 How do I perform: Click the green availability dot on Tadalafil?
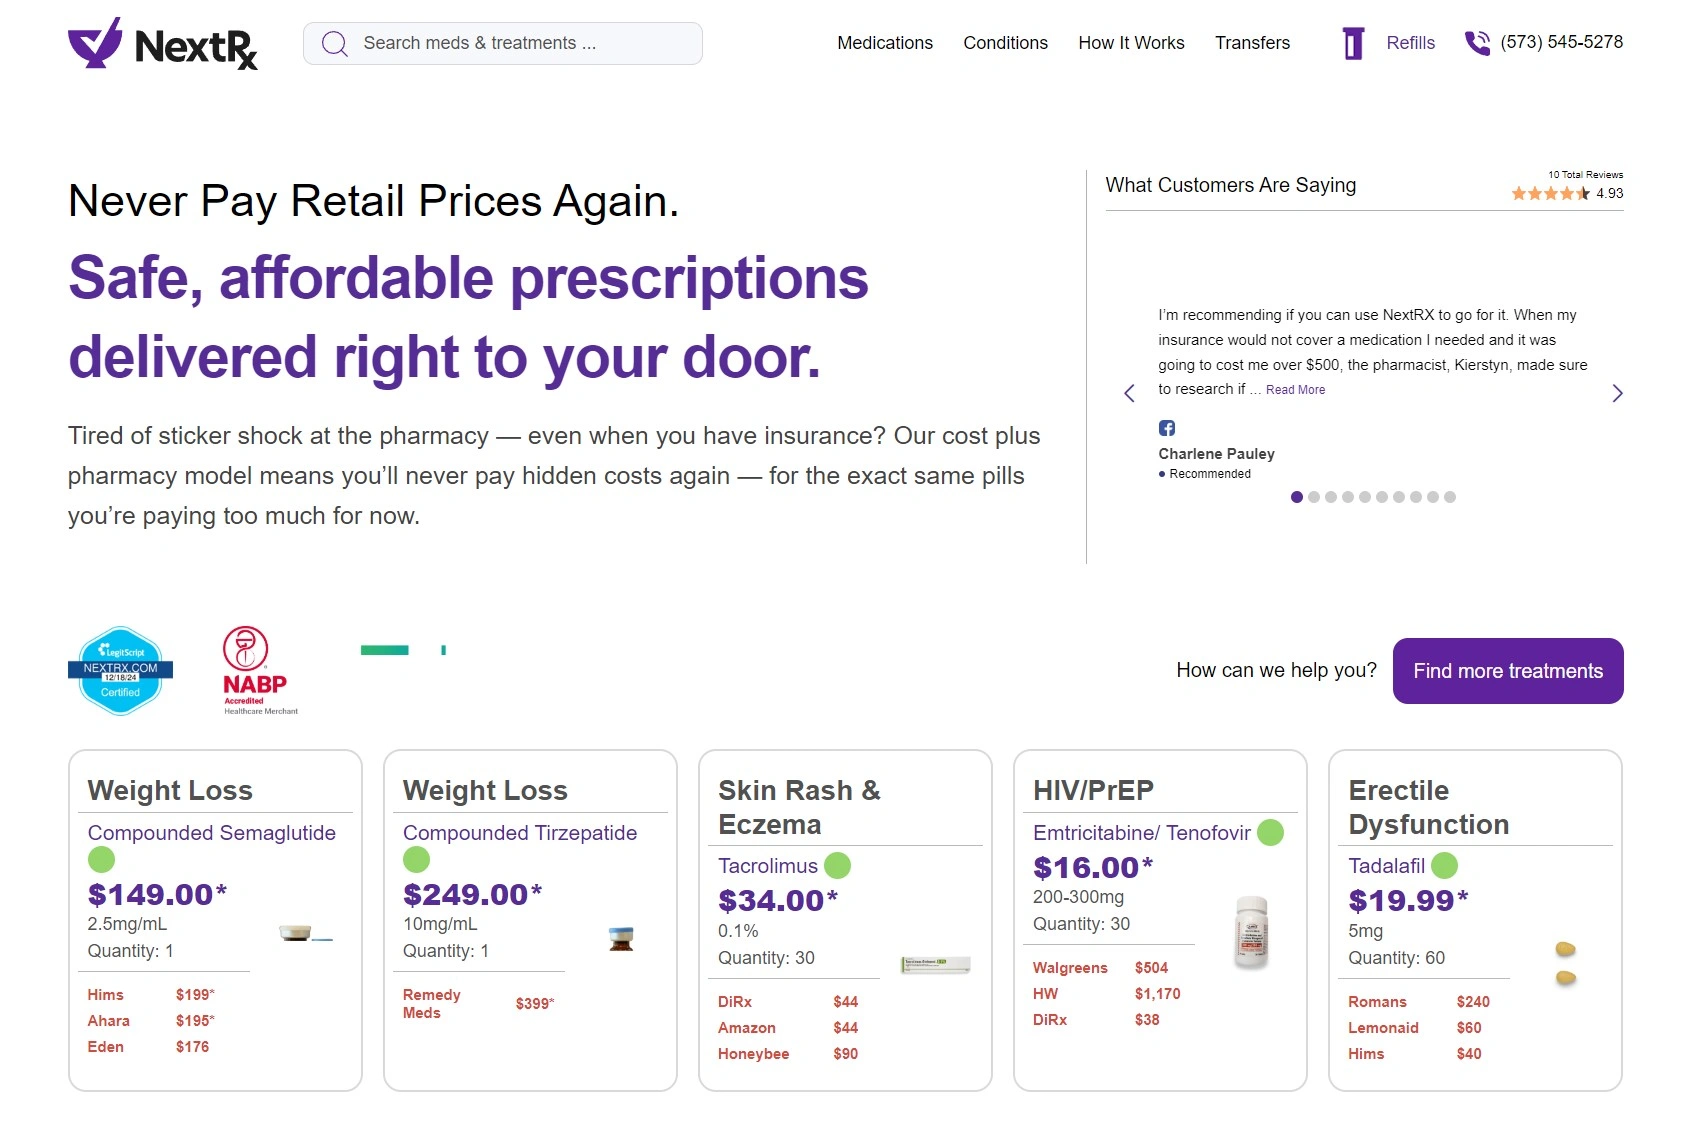[1443, 864]
